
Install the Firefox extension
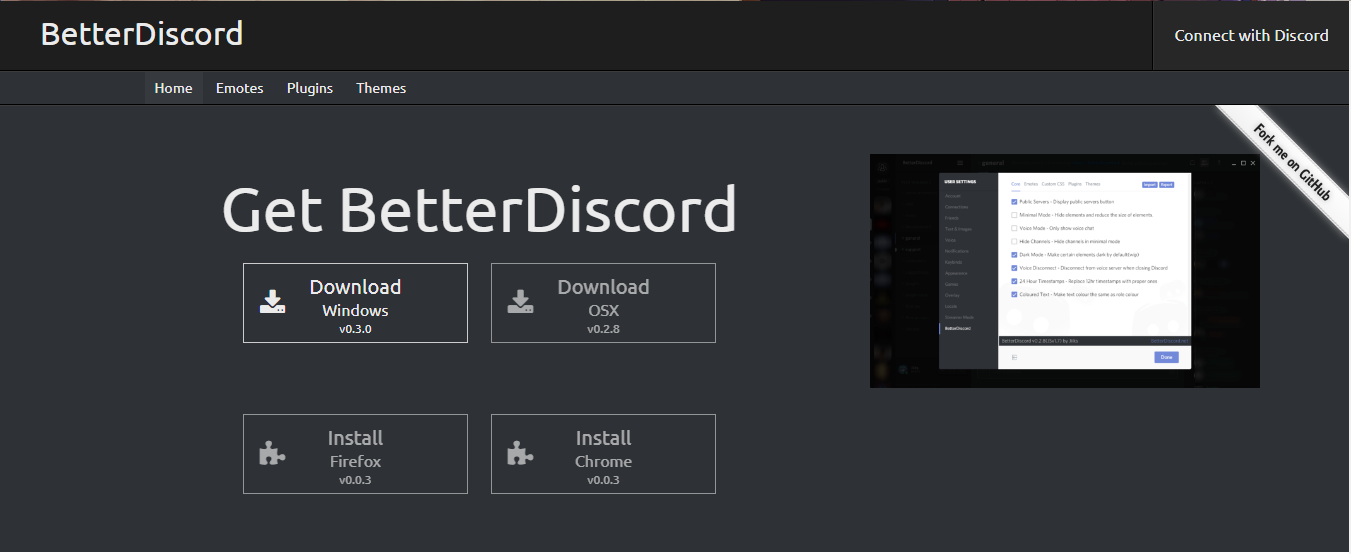click(x=355, y=454)
